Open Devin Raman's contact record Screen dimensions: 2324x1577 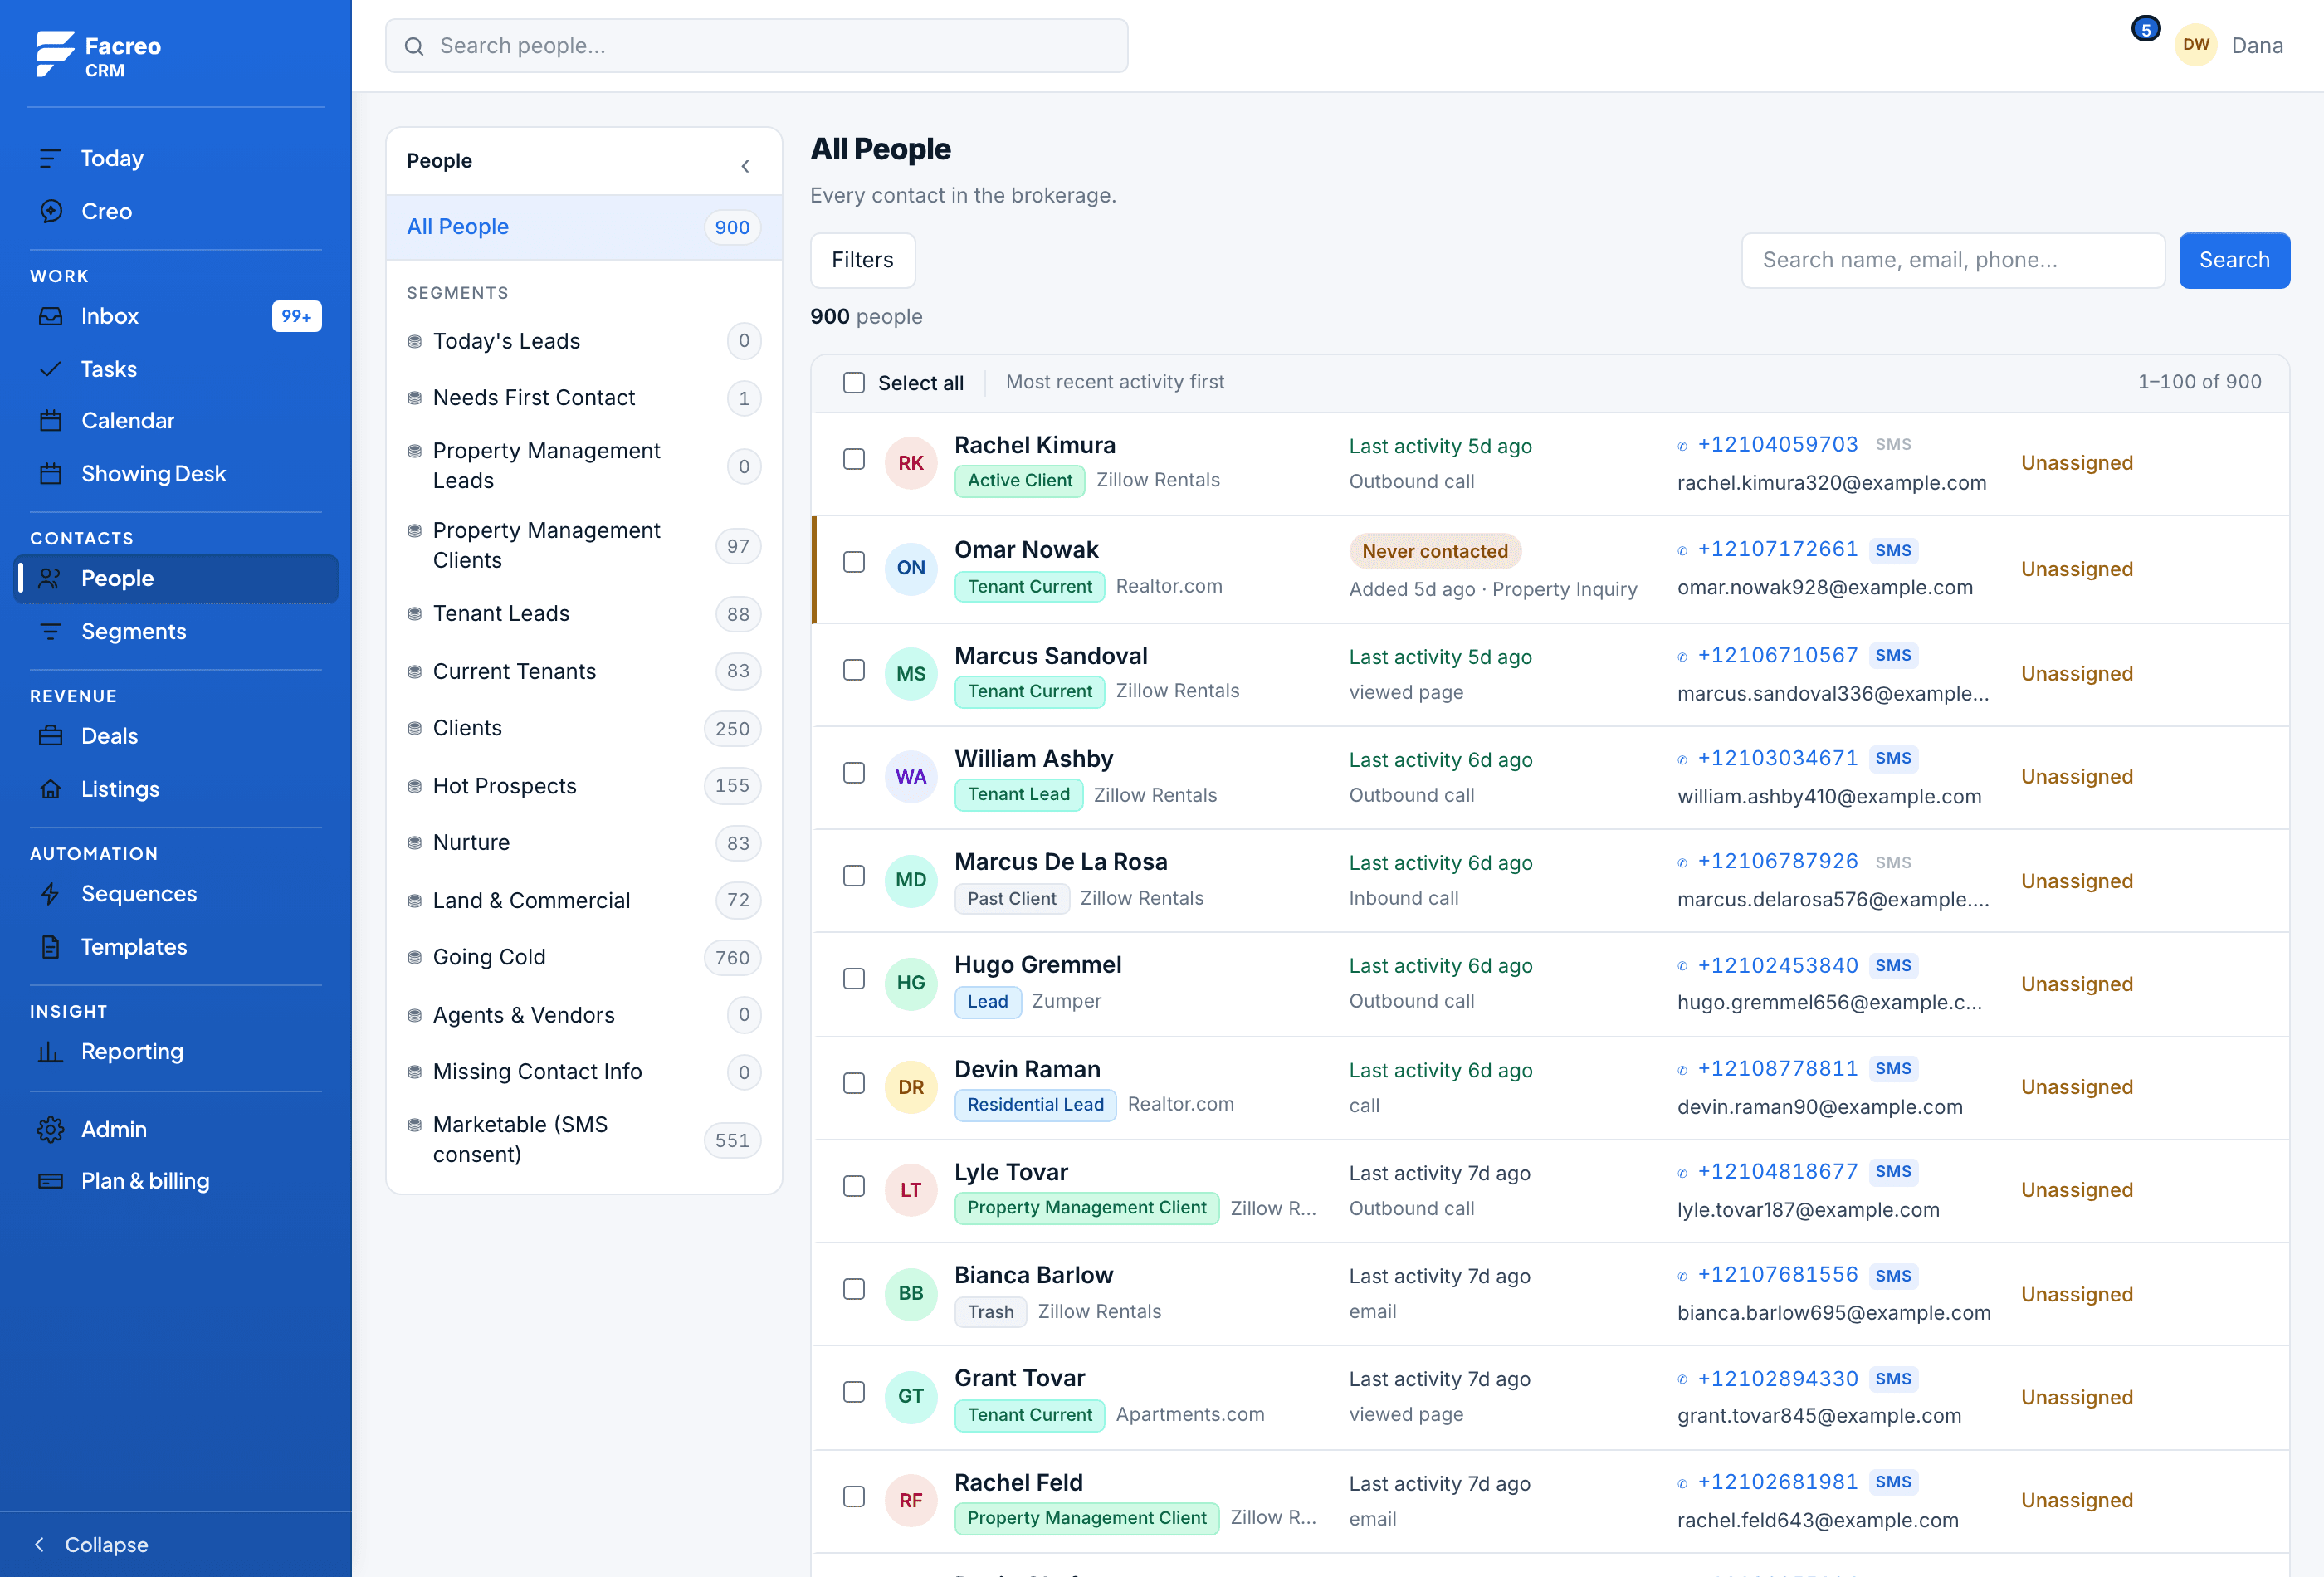pos(1027,1069)
